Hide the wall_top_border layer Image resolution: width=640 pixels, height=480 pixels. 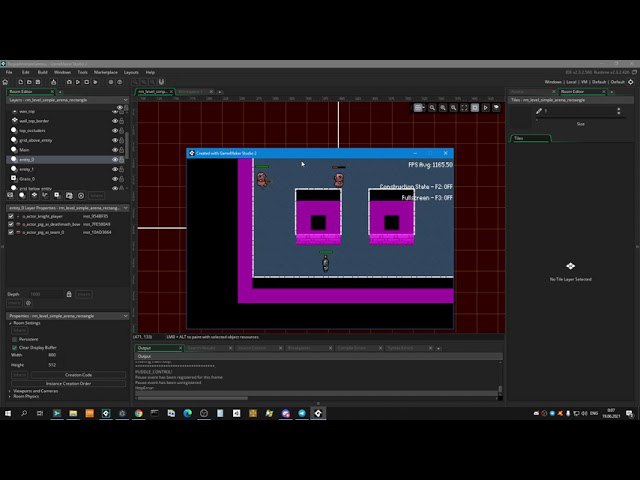coord(115,121)
